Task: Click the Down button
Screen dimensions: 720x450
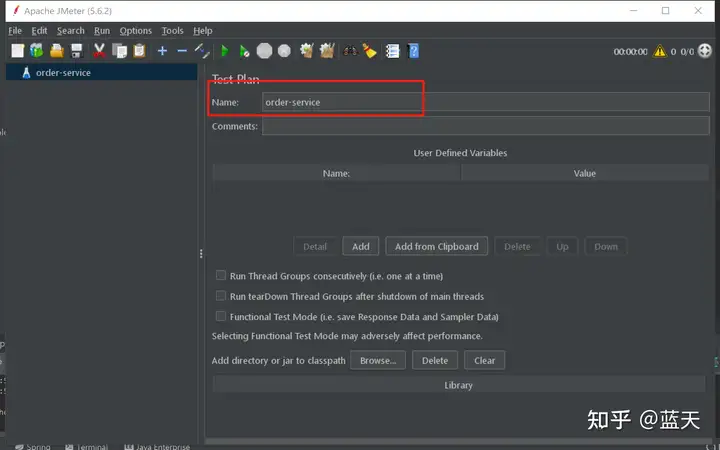Action: (x=606, y=247)
